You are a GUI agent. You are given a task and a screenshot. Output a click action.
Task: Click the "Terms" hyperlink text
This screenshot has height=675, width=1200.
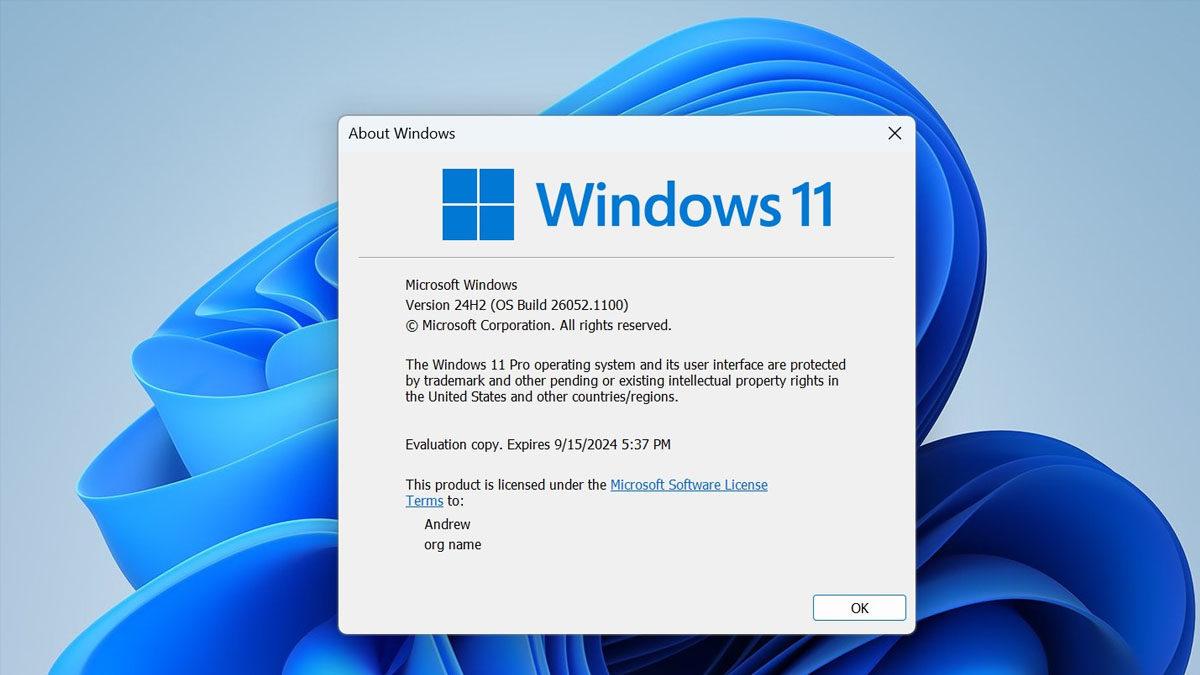[424, 500]
